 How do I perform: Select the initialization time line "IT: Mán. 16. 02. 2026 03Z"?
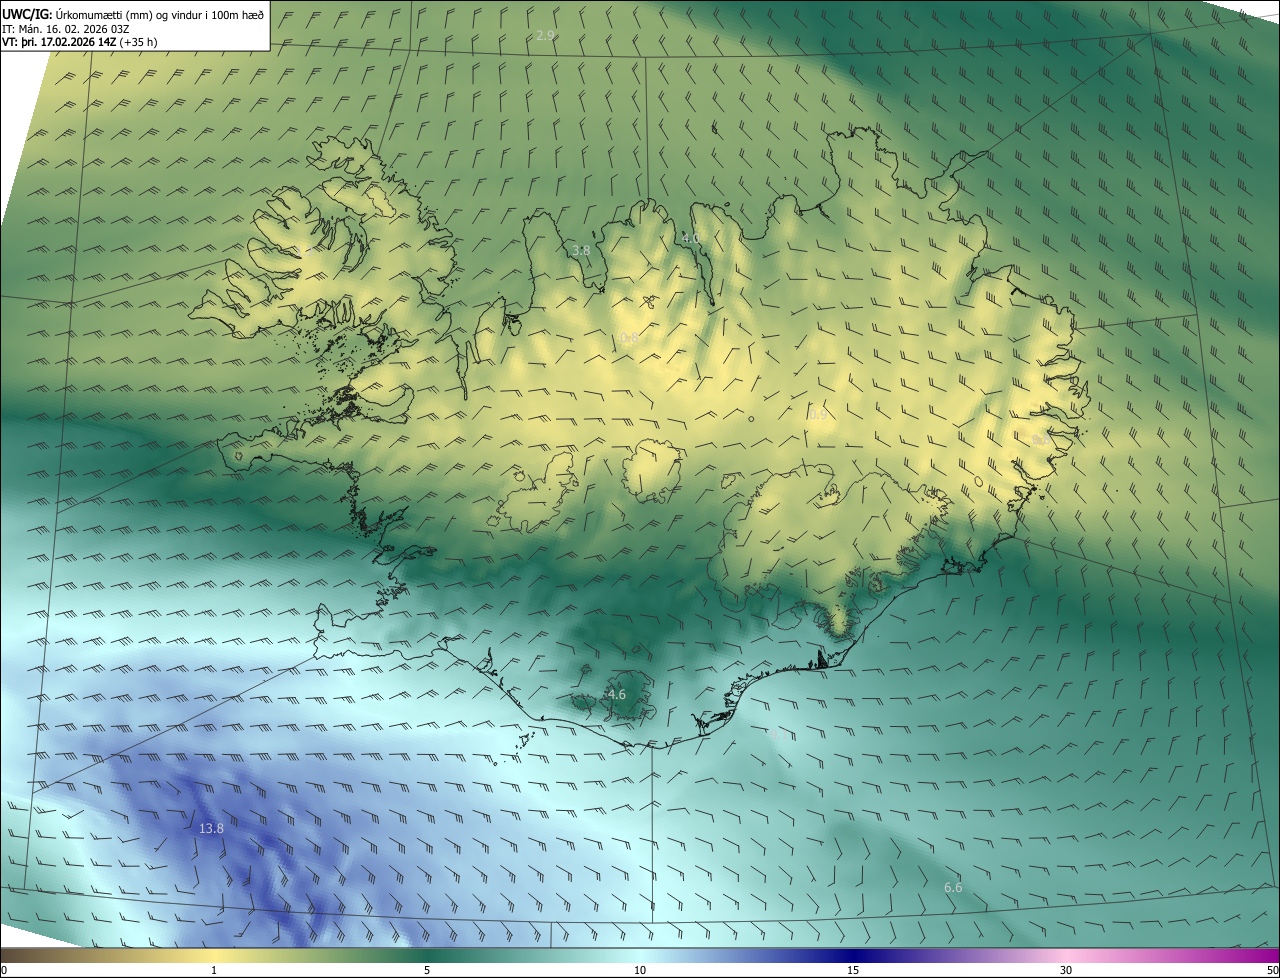point(67,28)
